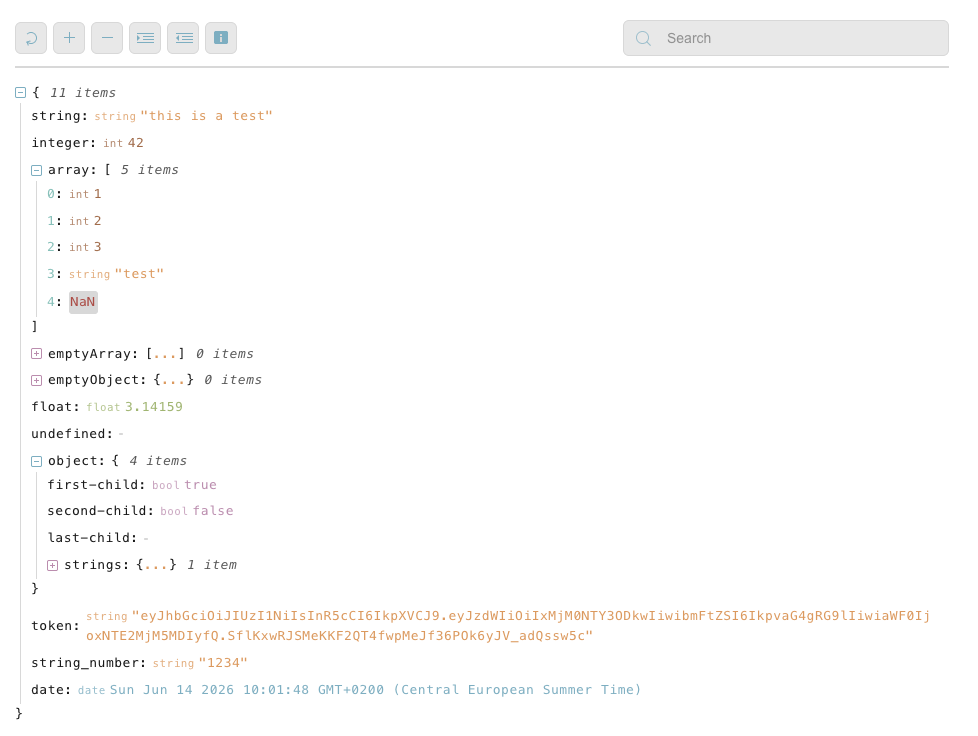Click the reset/reload toolbar icon
Screen dimensions: 978x736
[31, 38]
